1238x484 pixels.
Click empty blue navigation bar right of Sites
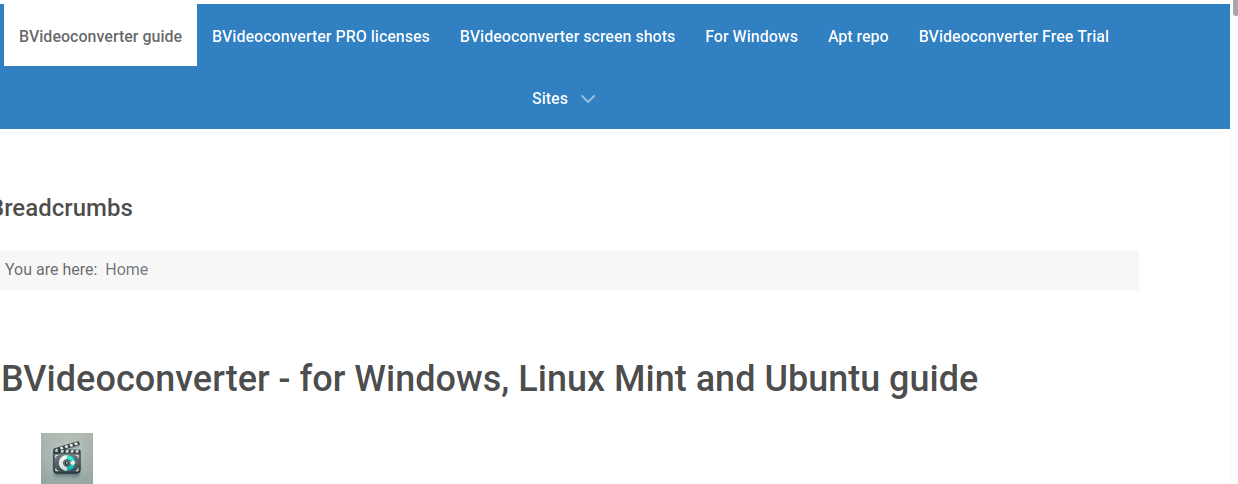[900, 99]
